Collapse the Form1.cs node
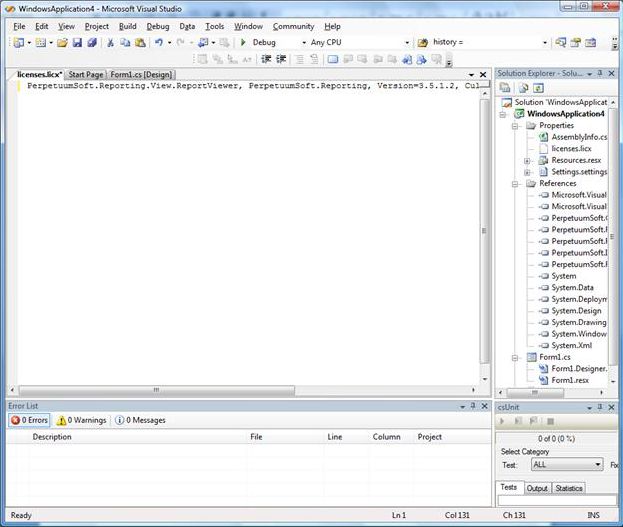The width and height of the screenshot is (623, 527). 515,357
